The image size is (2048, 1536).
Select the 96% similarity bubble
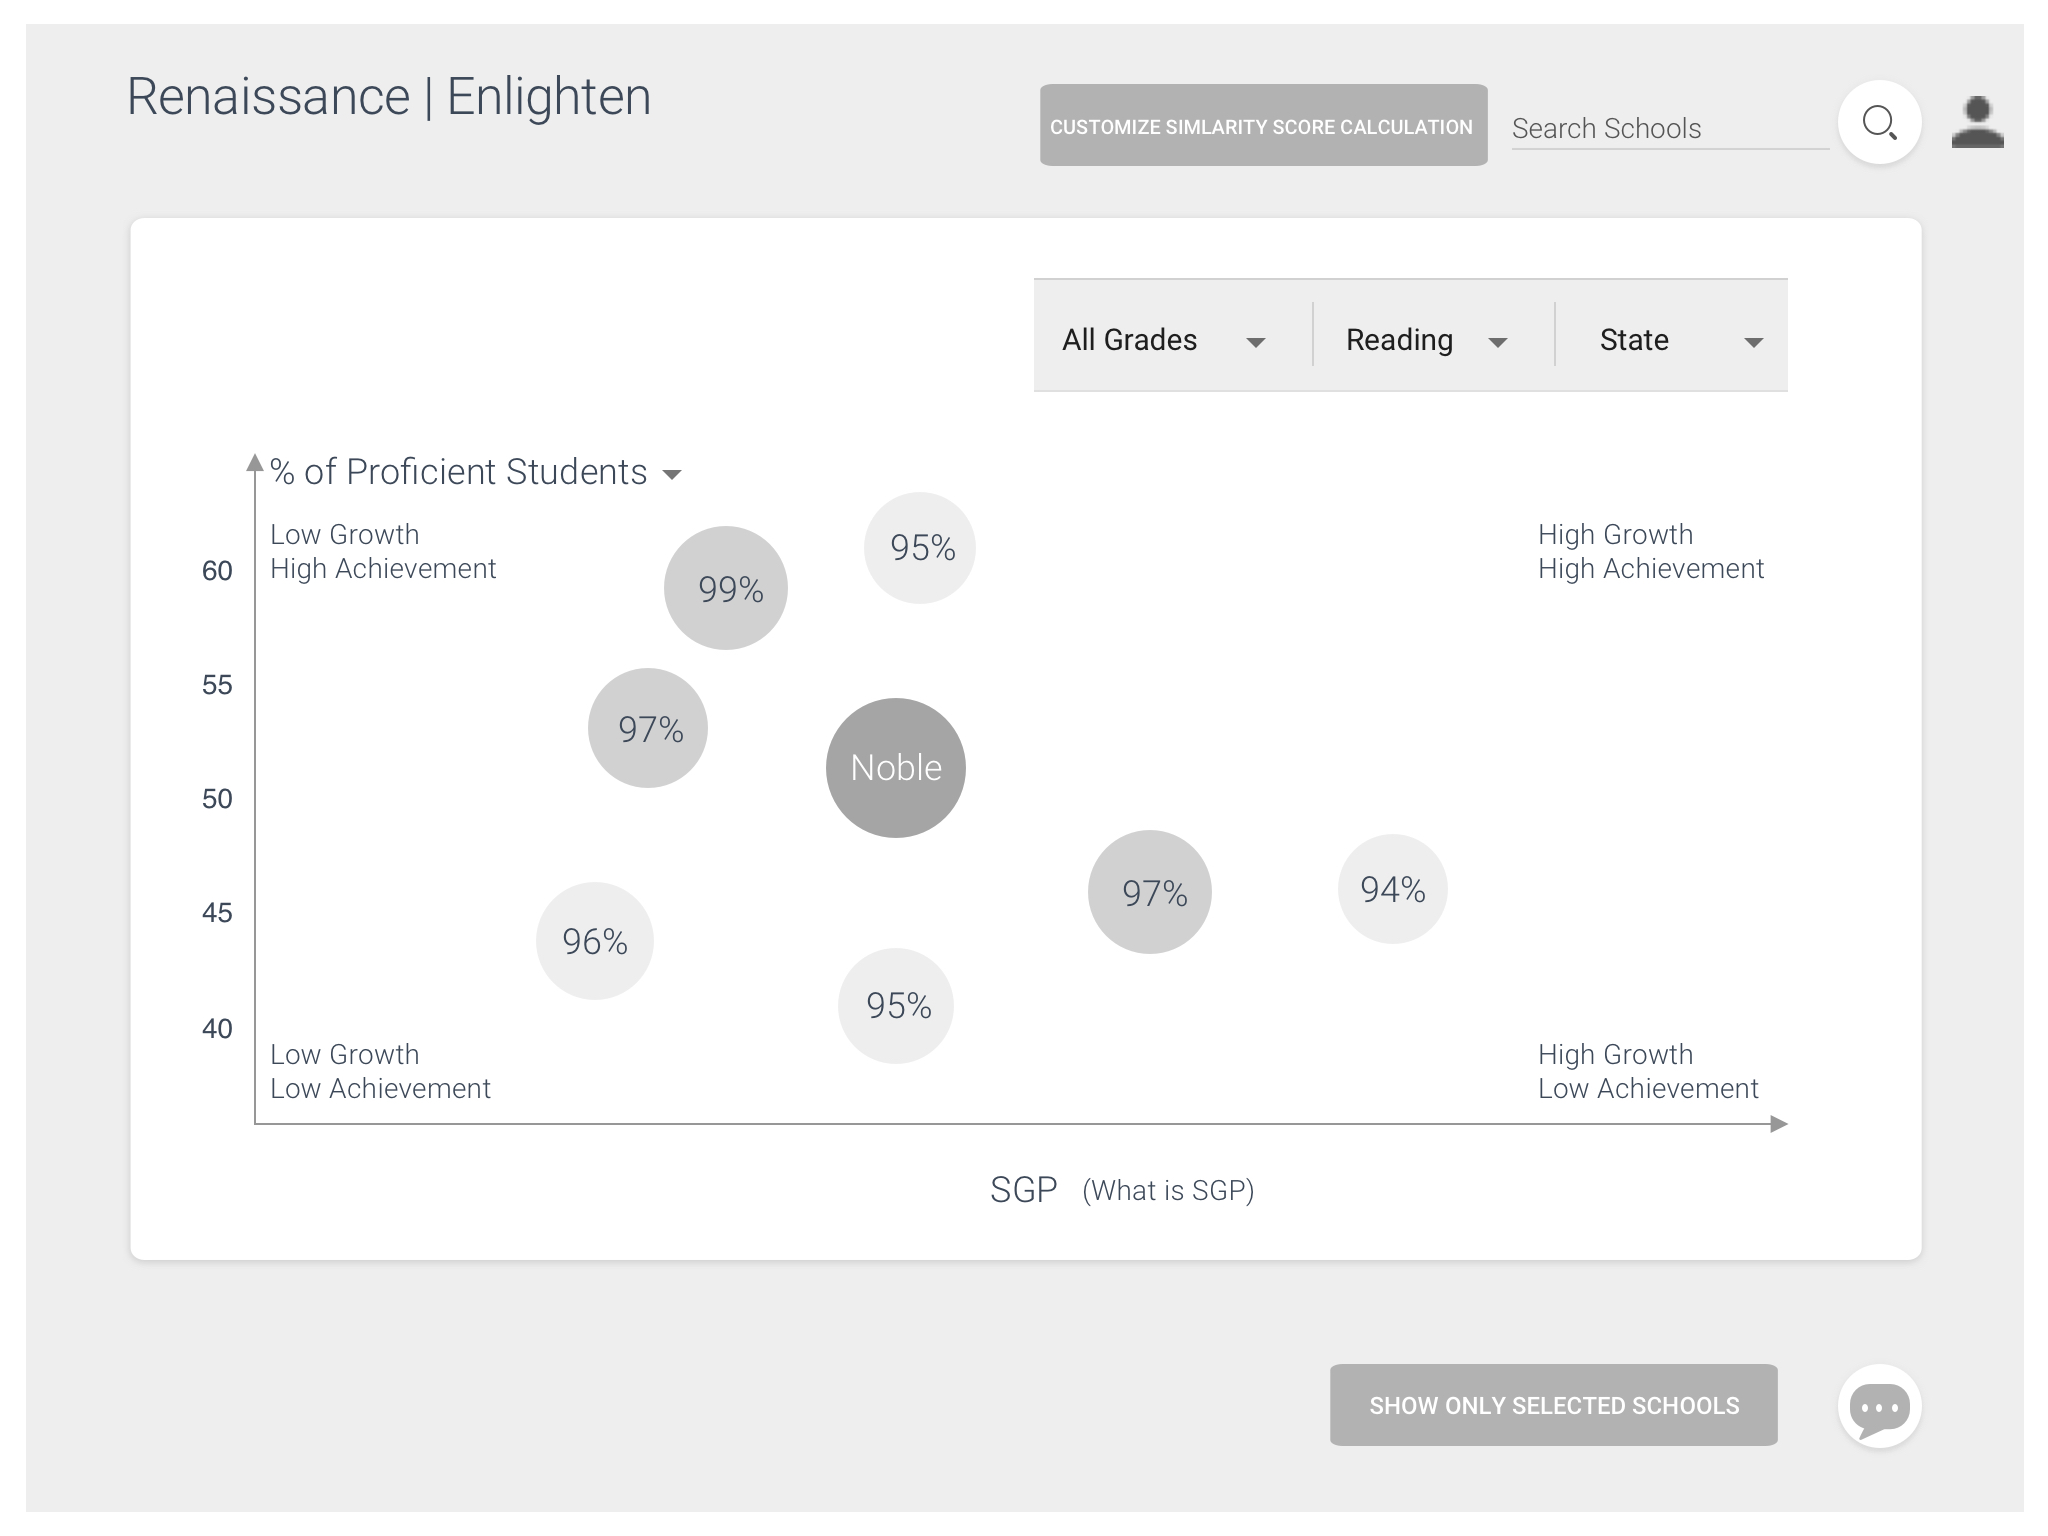pos(595,941)
